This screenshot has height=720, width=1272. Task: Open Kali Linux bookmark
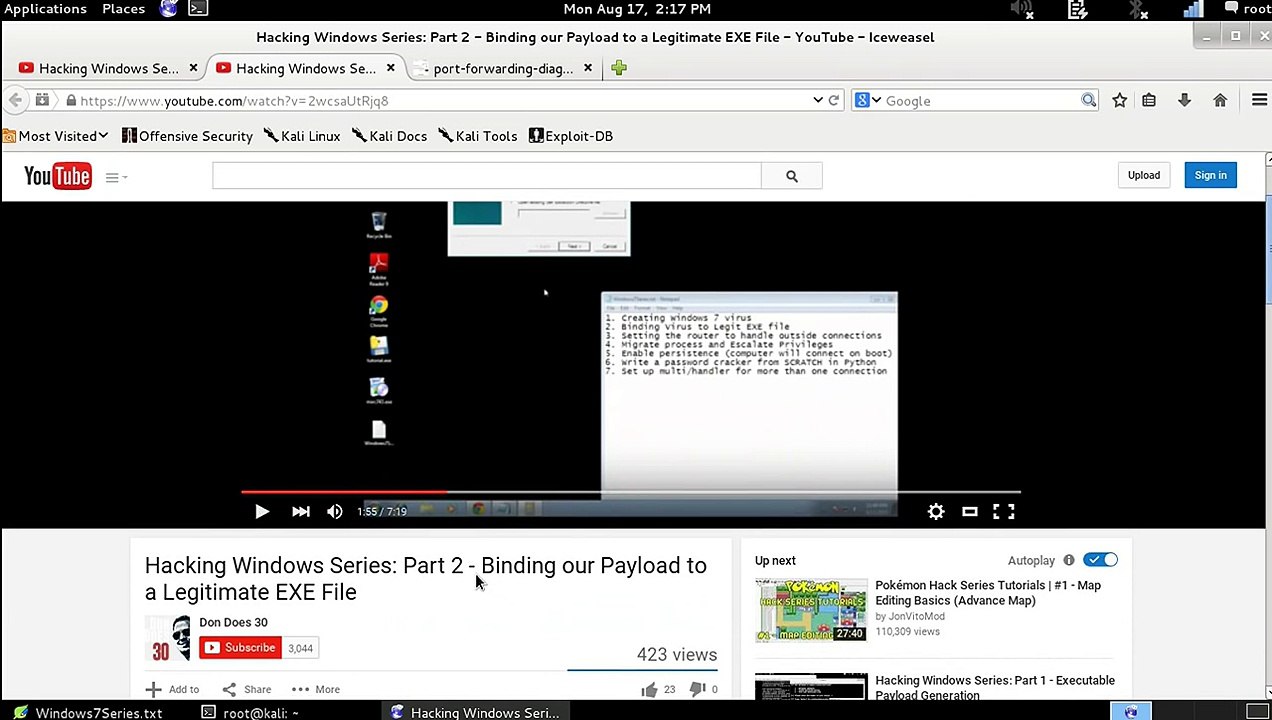coord(302,136)
